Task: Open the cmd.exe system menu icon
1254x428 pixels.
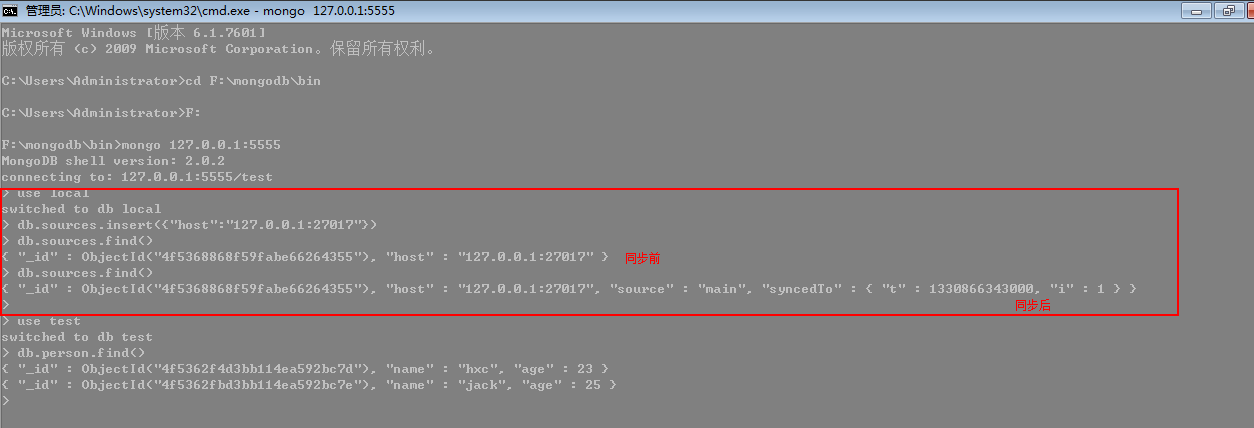Action: [x=10, y=9]
